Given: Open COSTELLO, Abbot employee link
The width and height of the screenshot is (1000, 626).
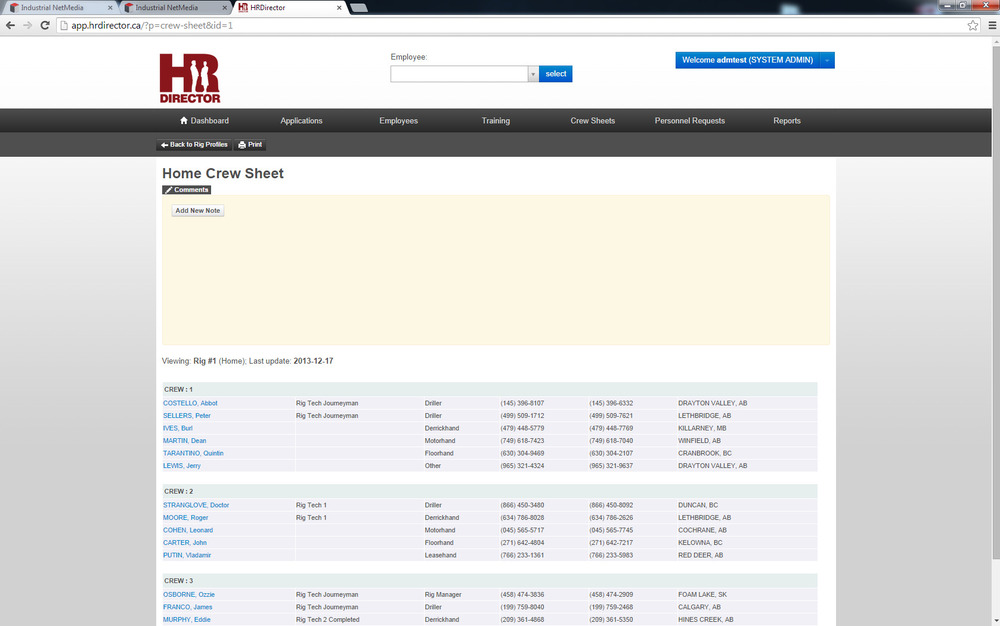Looking at the screenshot, I should click(x=190, y=403).
